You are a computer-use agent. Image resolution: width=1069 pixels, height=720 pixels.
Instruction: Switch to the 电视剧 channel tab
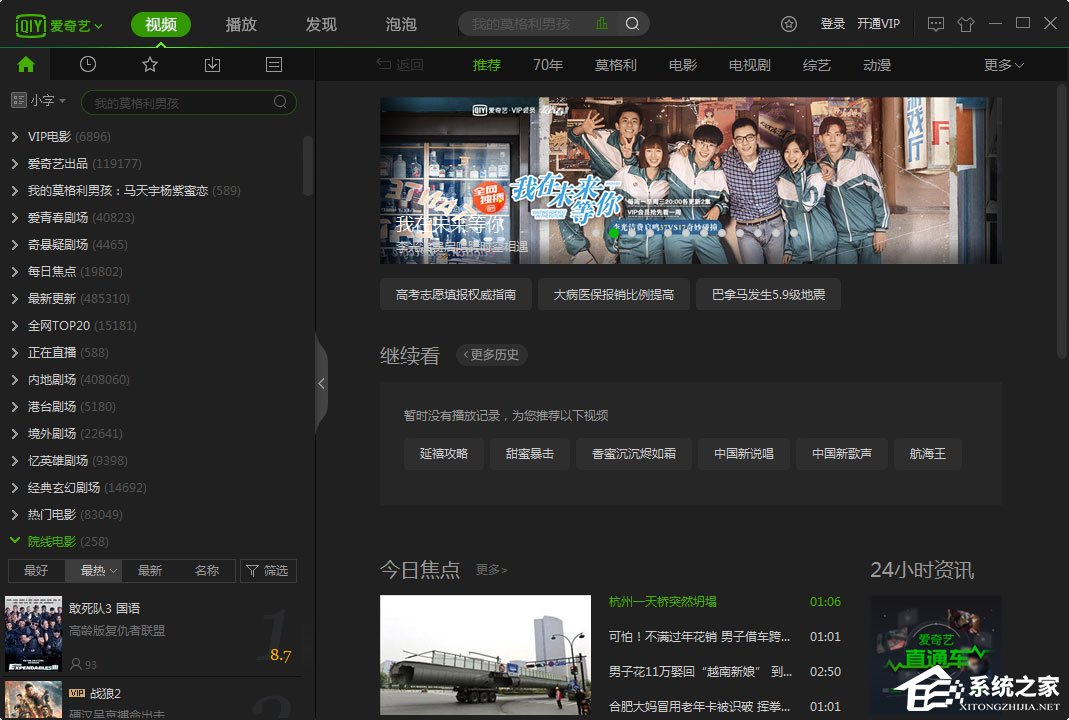click(x=749, y=64)
